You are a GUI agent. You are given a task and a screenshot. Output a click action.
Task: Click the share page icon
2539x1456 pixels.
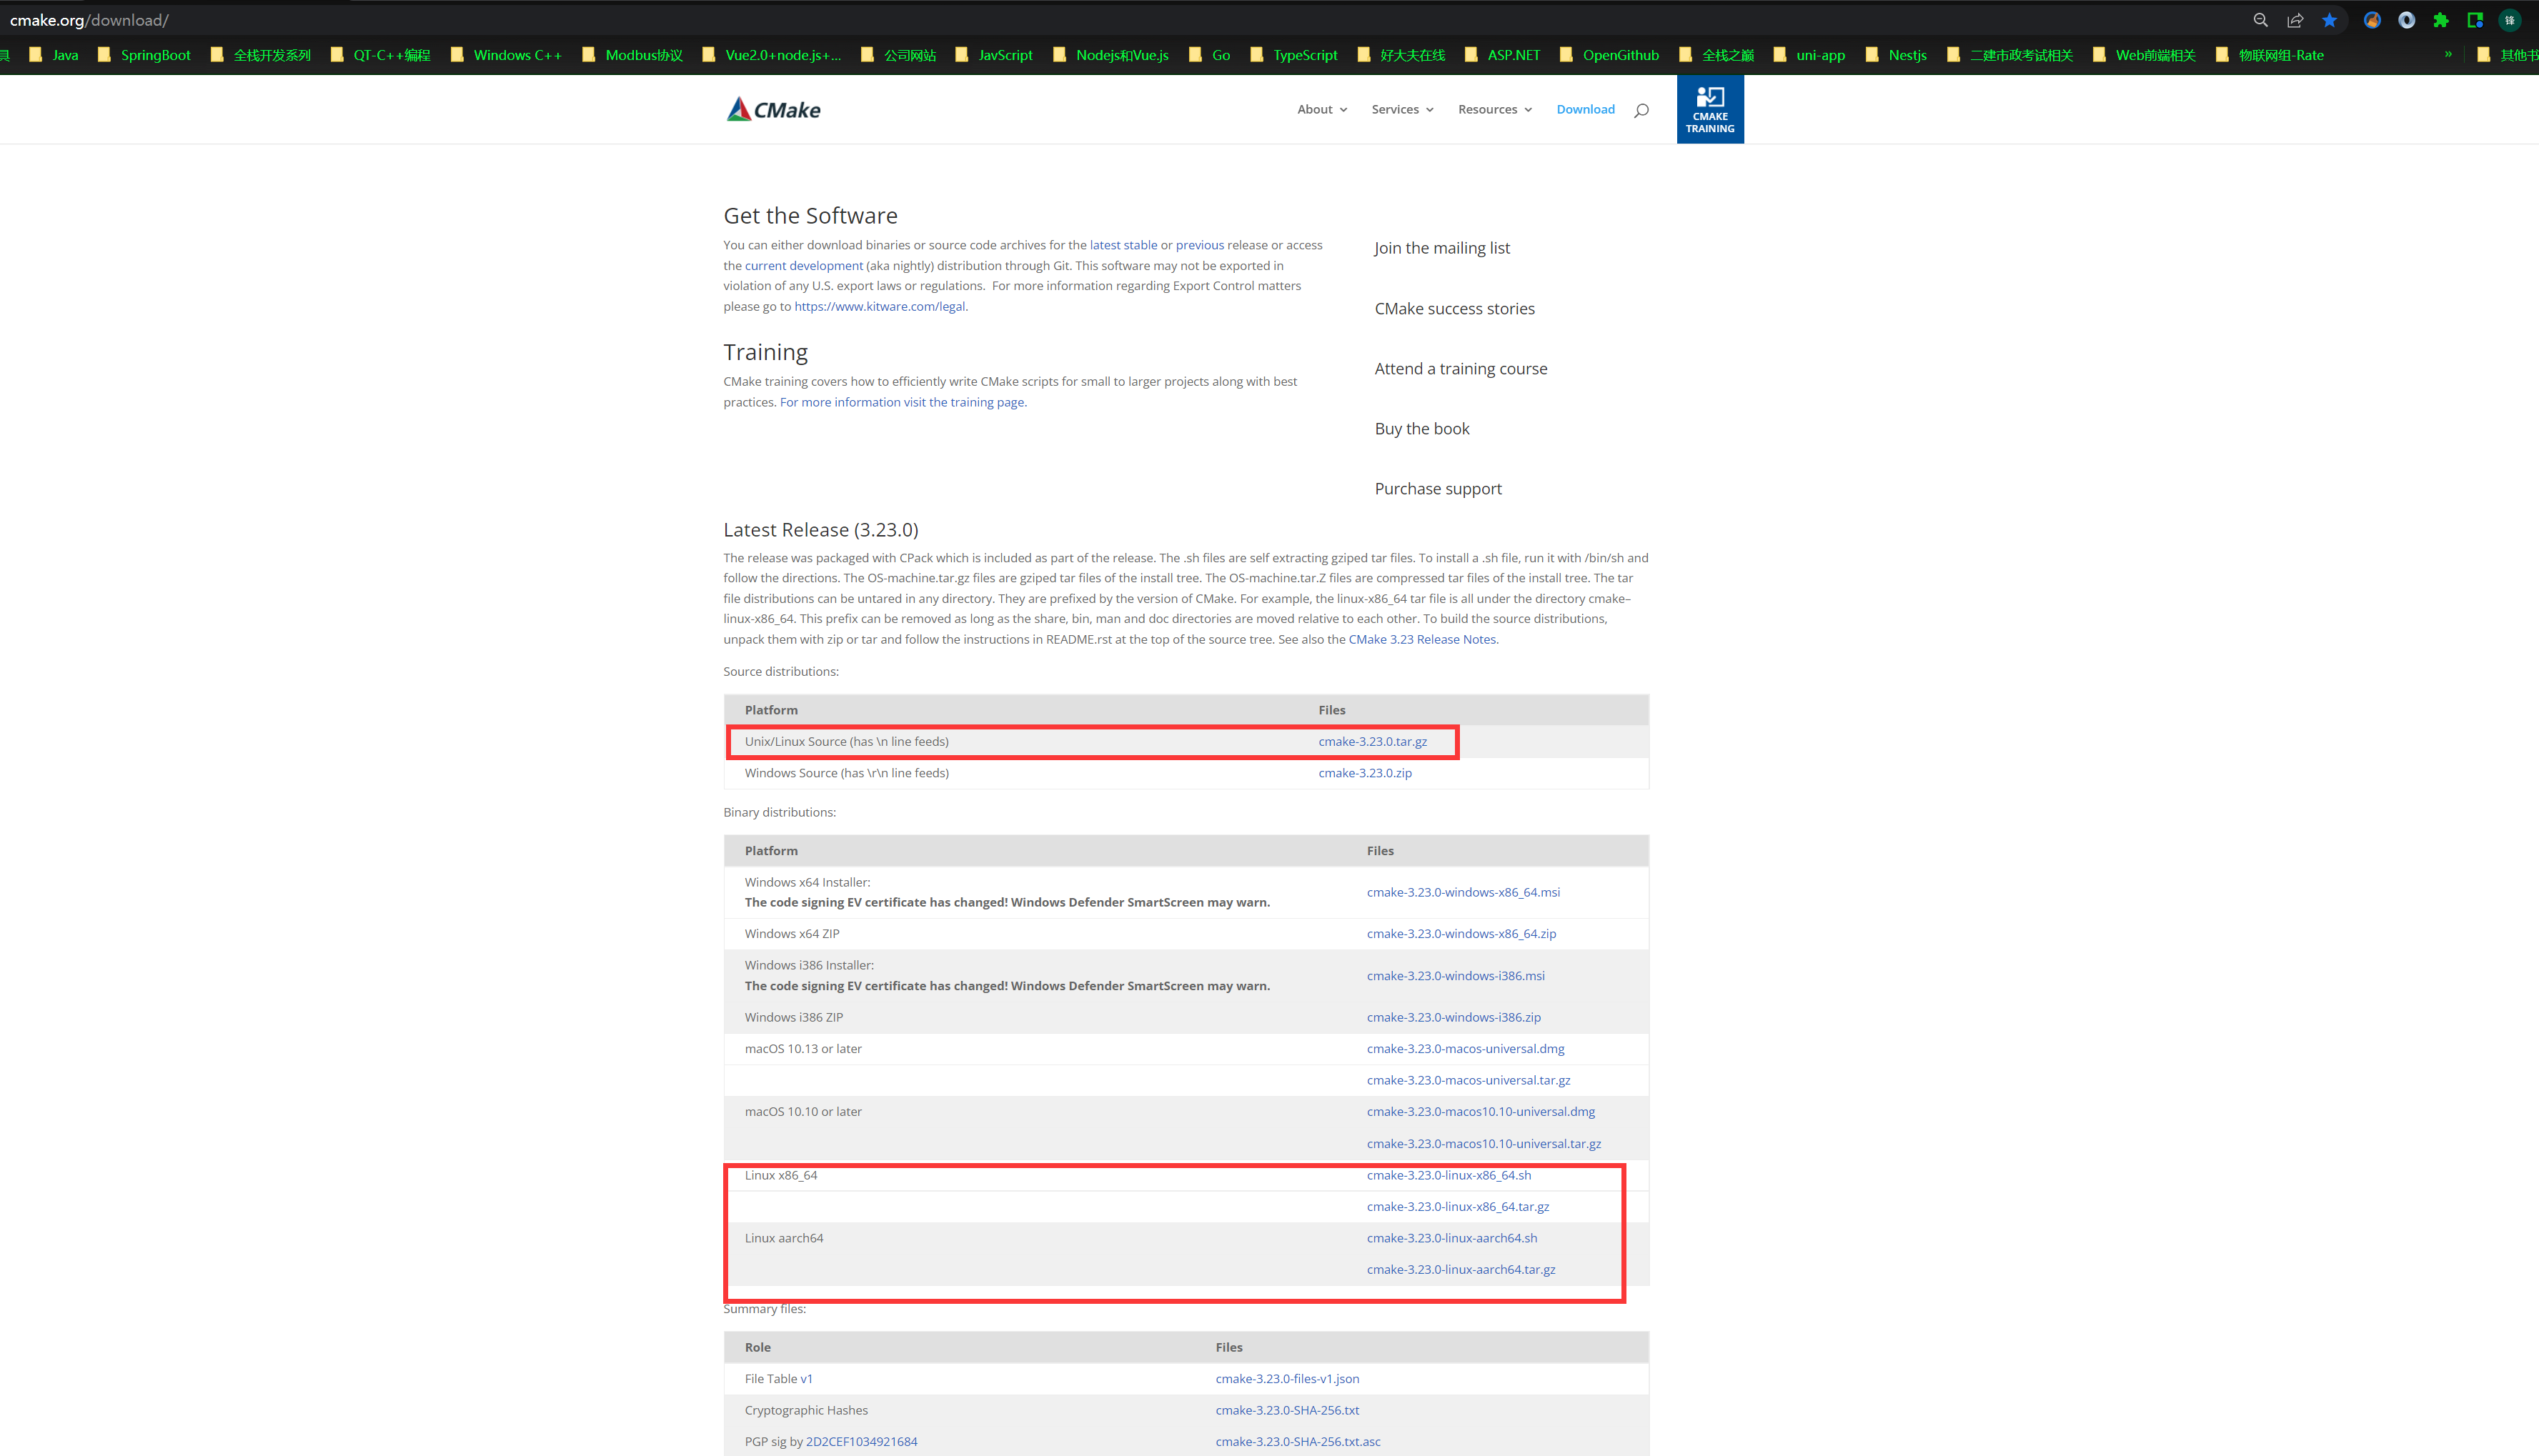(2295, 20)
